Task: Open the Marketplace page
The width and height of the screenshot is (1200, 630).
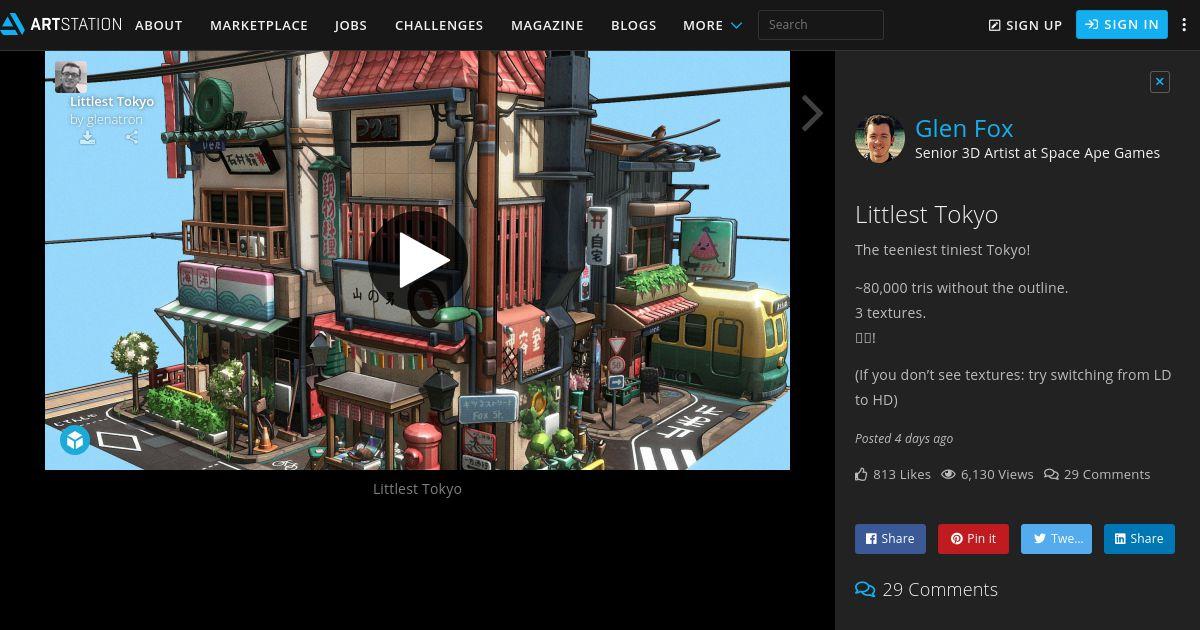Action: (x=259, y=25)
